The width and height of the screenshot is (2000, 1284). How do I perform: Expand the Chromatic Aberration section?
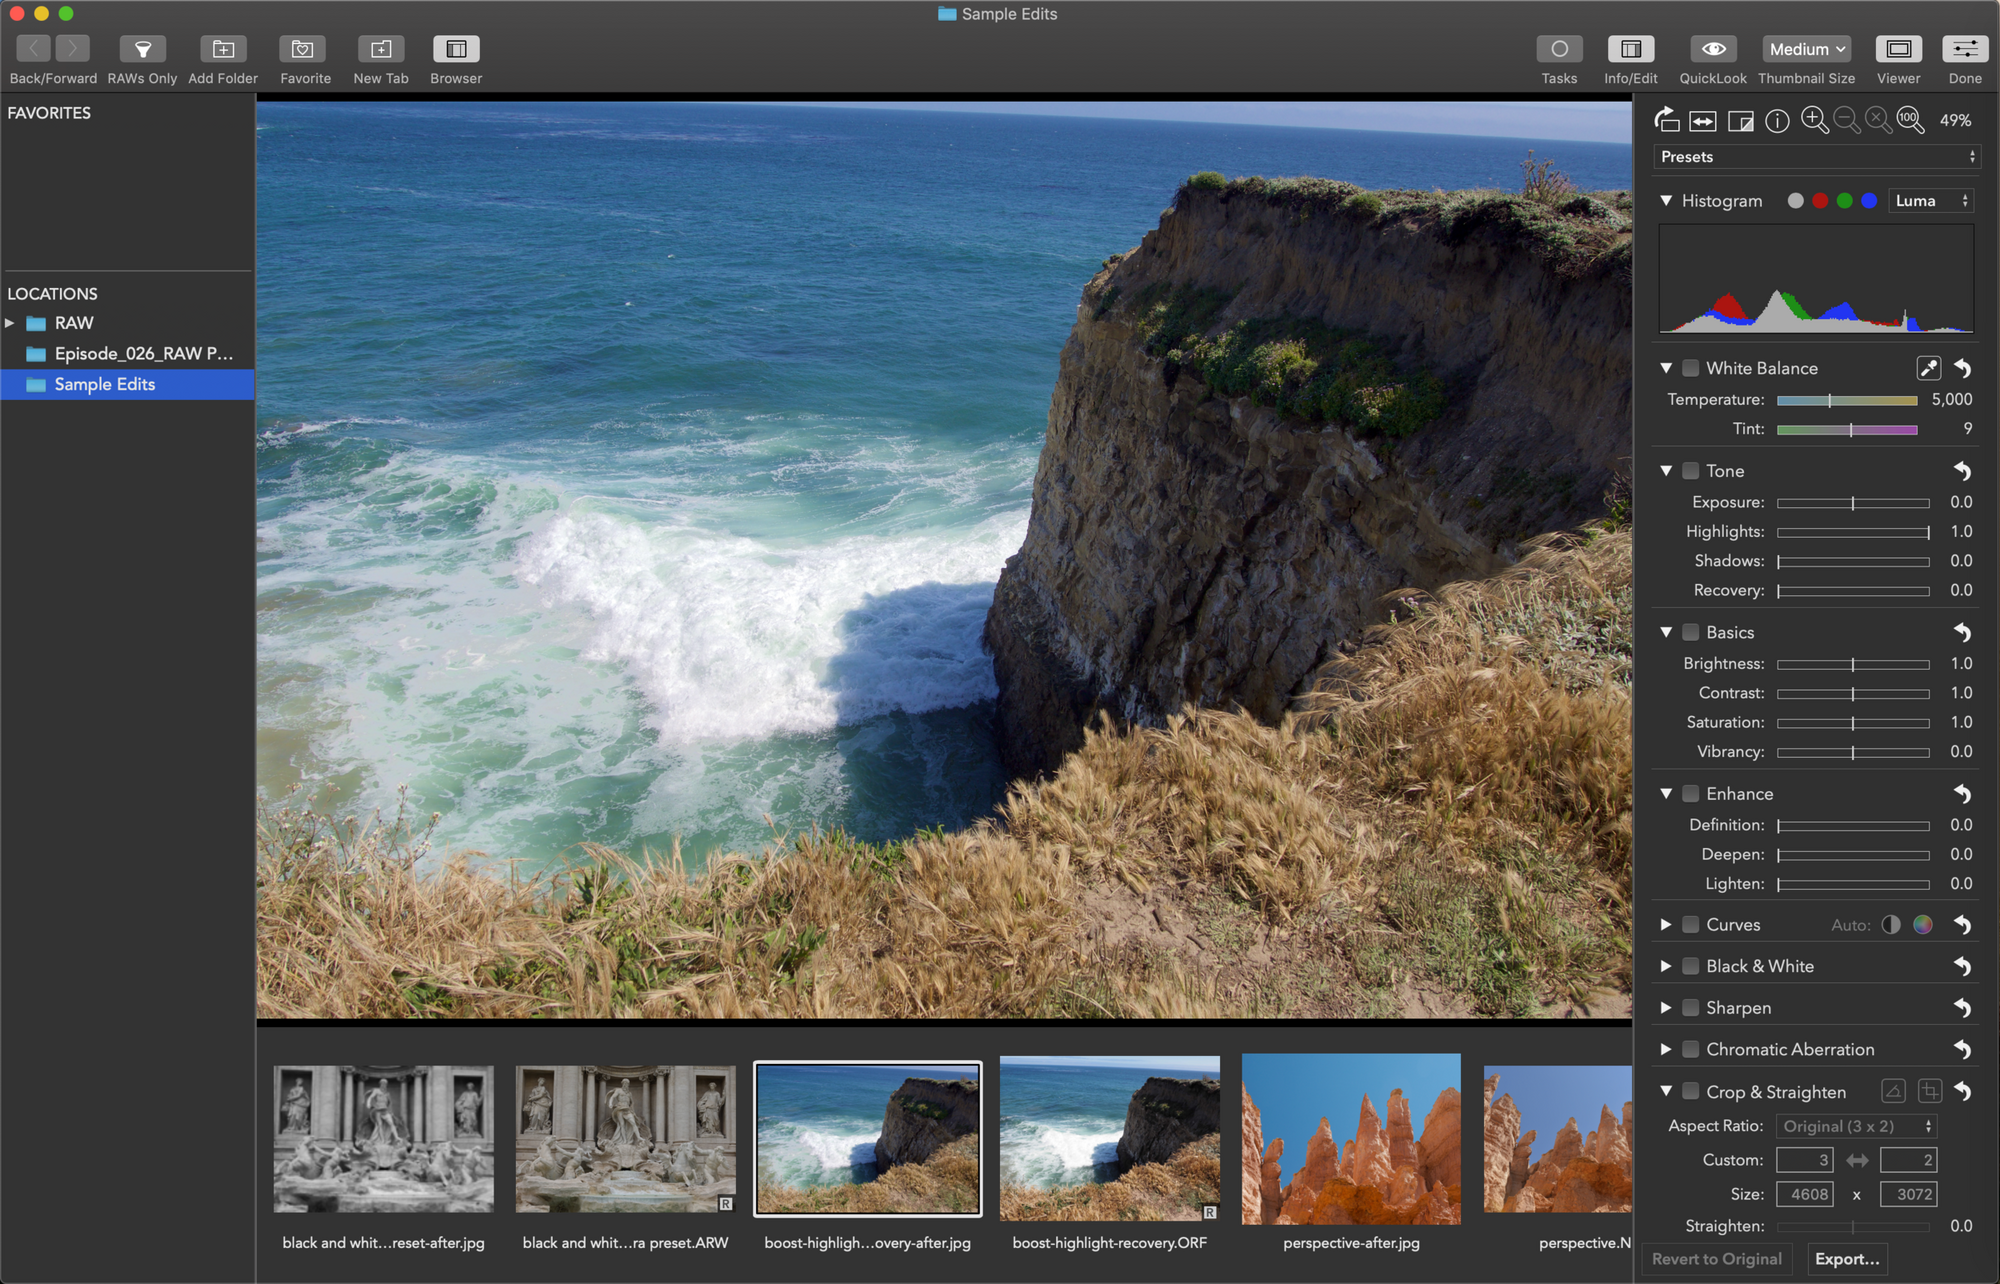[1666, 1049]
